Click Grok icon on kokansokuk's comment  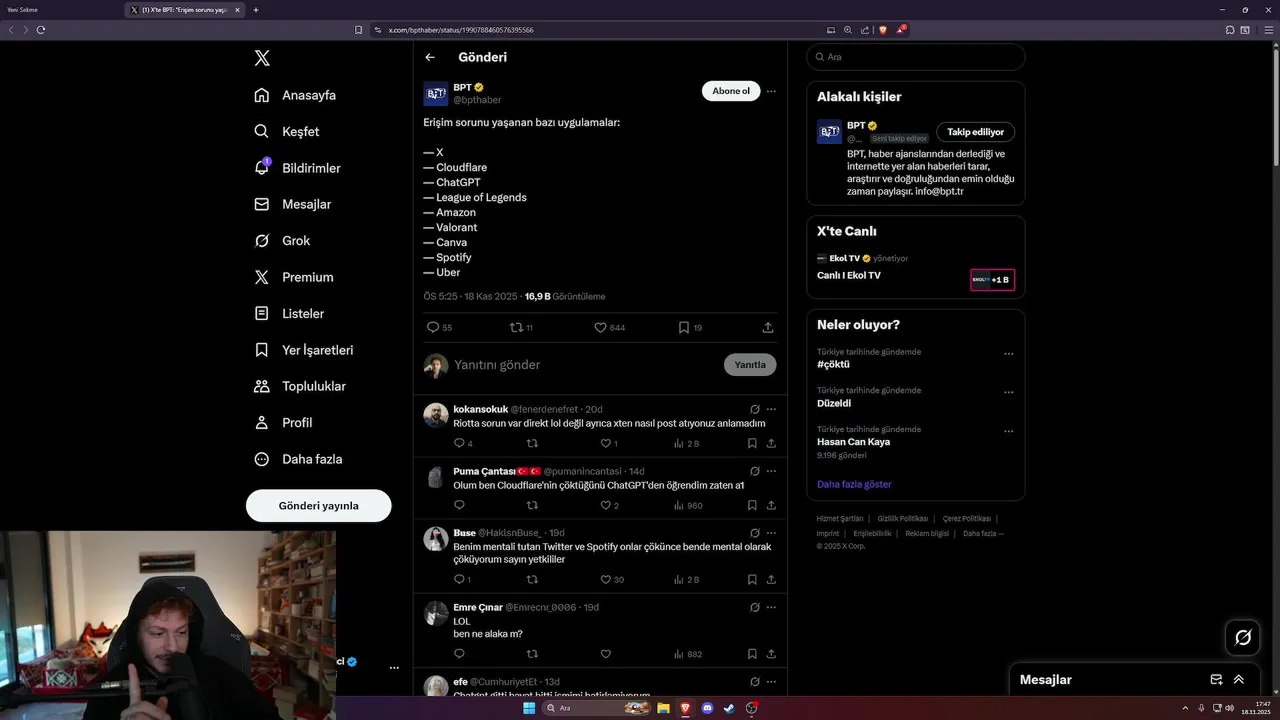(x=755, y=409)
